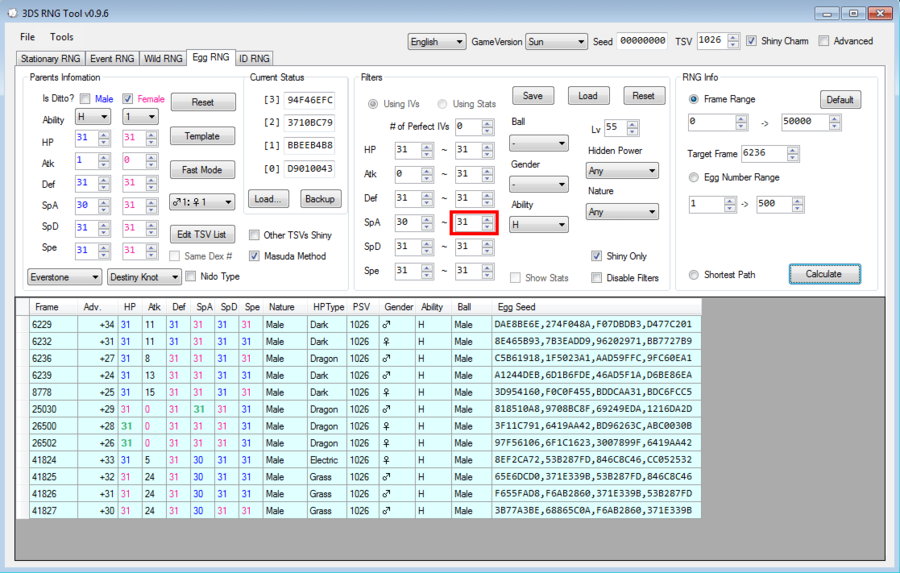This screenshot has width=900, height=573.
Task: Click the Atk filter minimum stepper
Action: 427,174
